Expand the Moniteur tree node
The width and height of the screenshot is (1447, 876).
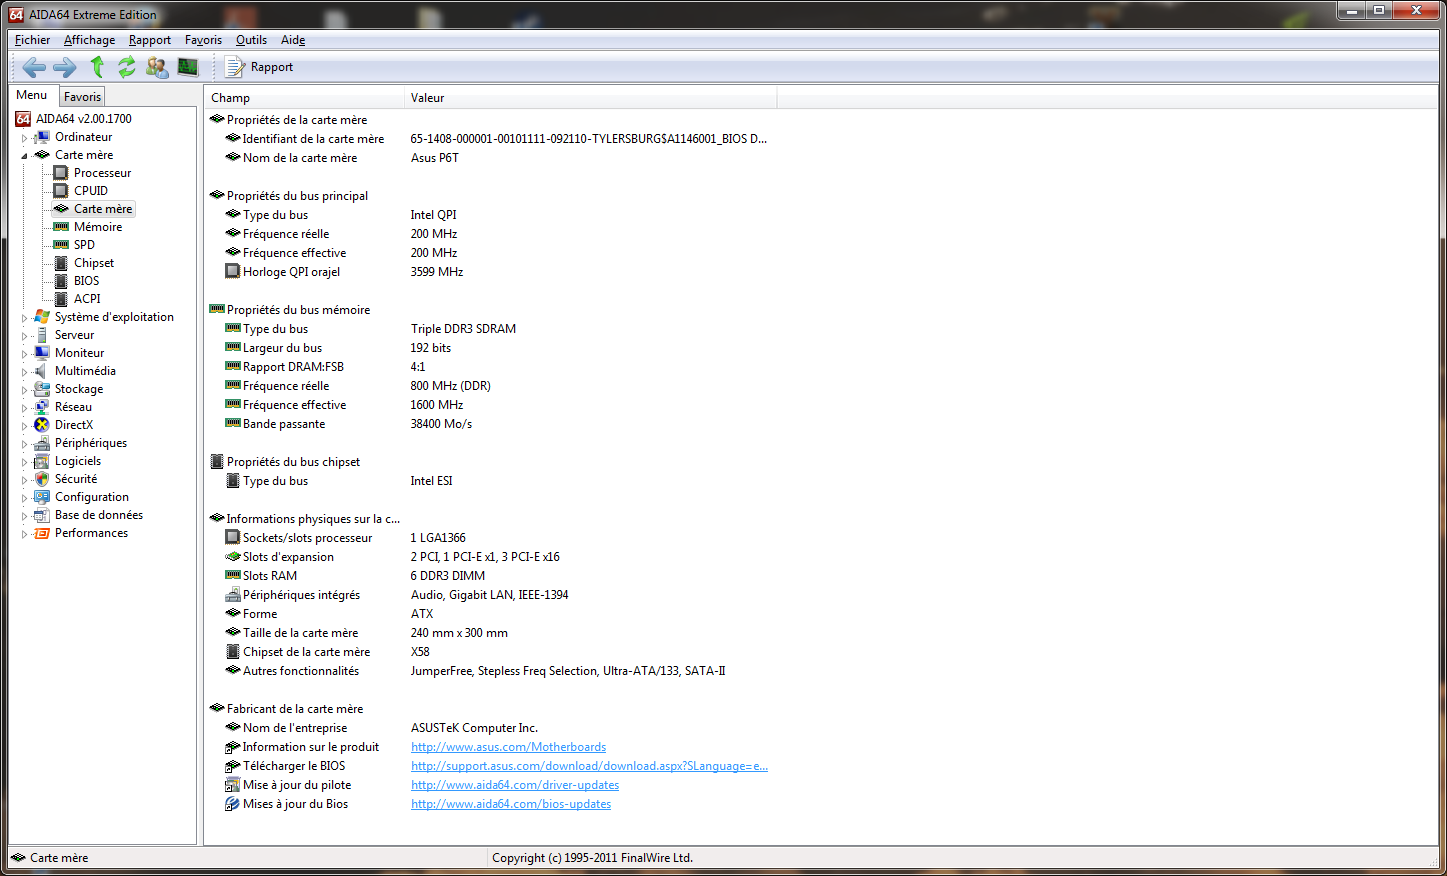[x=25, y=354]
